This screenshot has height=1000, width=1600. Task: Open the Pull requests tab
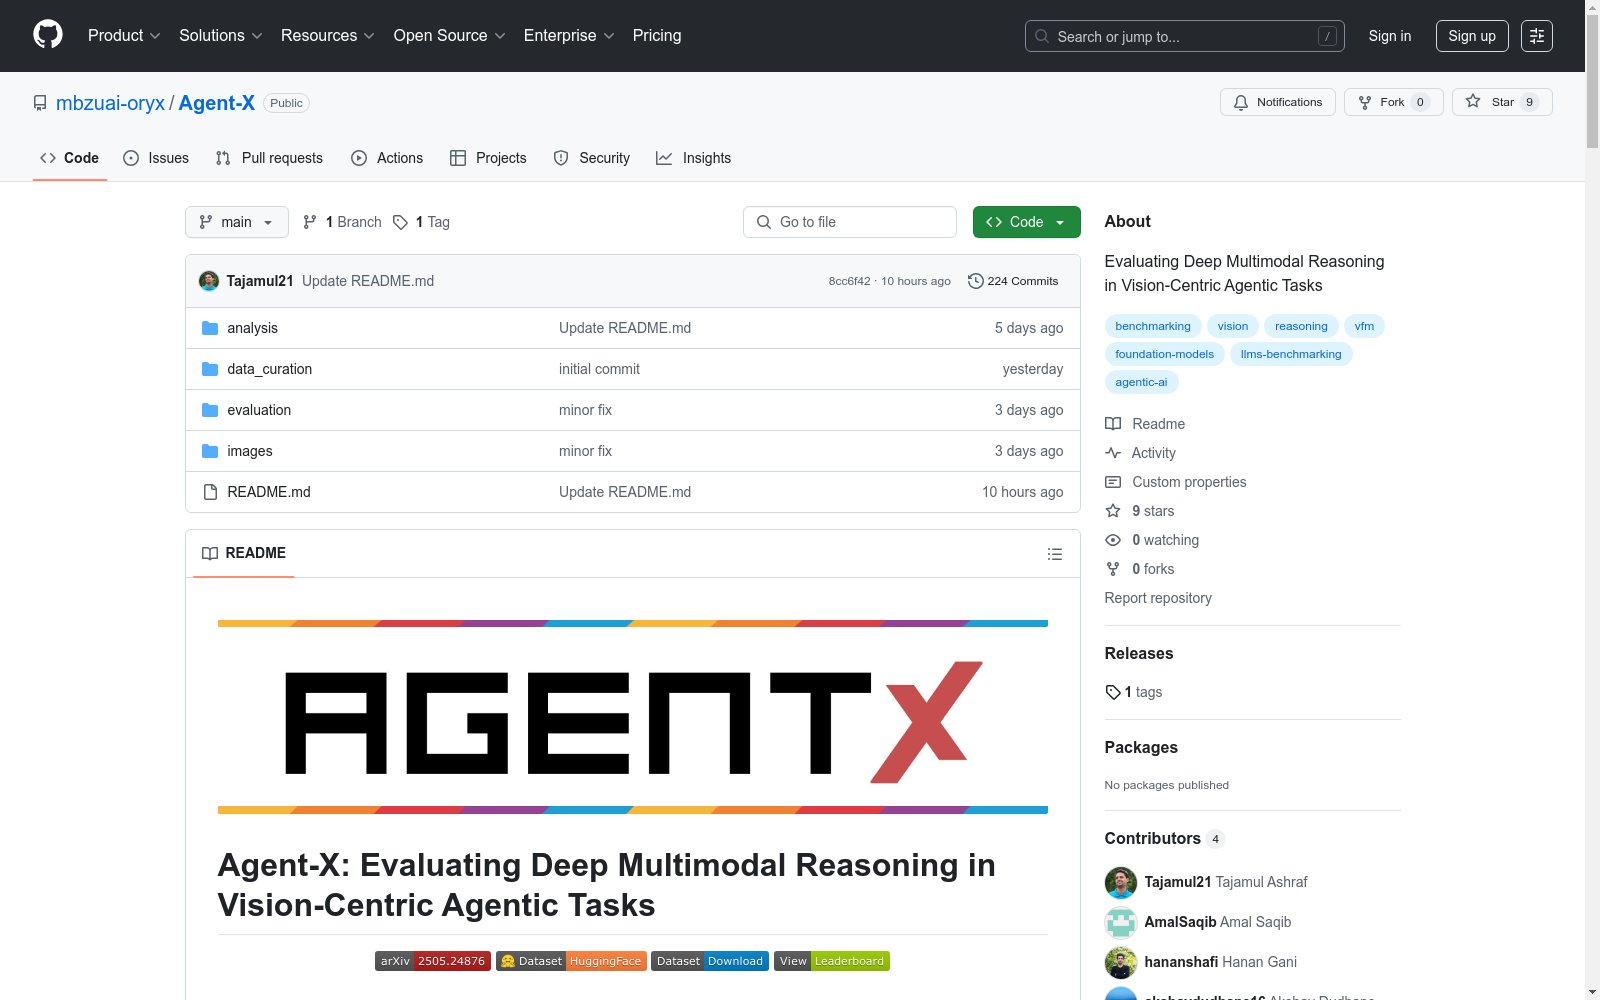269,158
